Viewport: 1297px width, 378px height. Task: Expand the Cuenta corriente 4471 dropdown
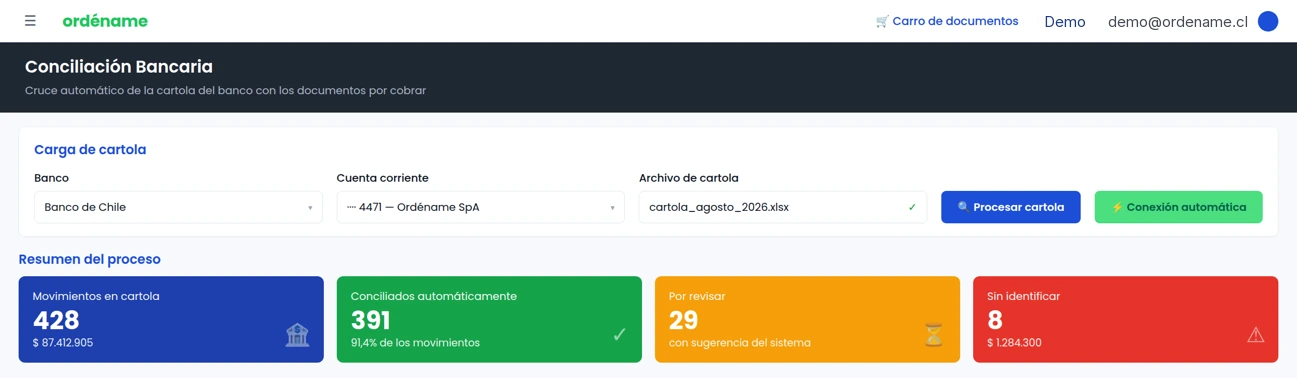click(x=480, y=207)
